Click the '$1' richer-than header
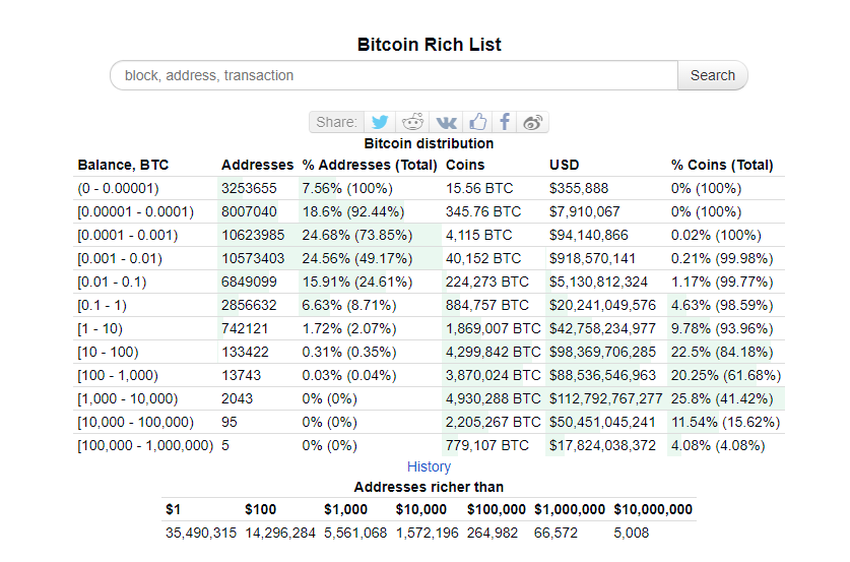The image size is (850, 562). [x=173, y=509]
